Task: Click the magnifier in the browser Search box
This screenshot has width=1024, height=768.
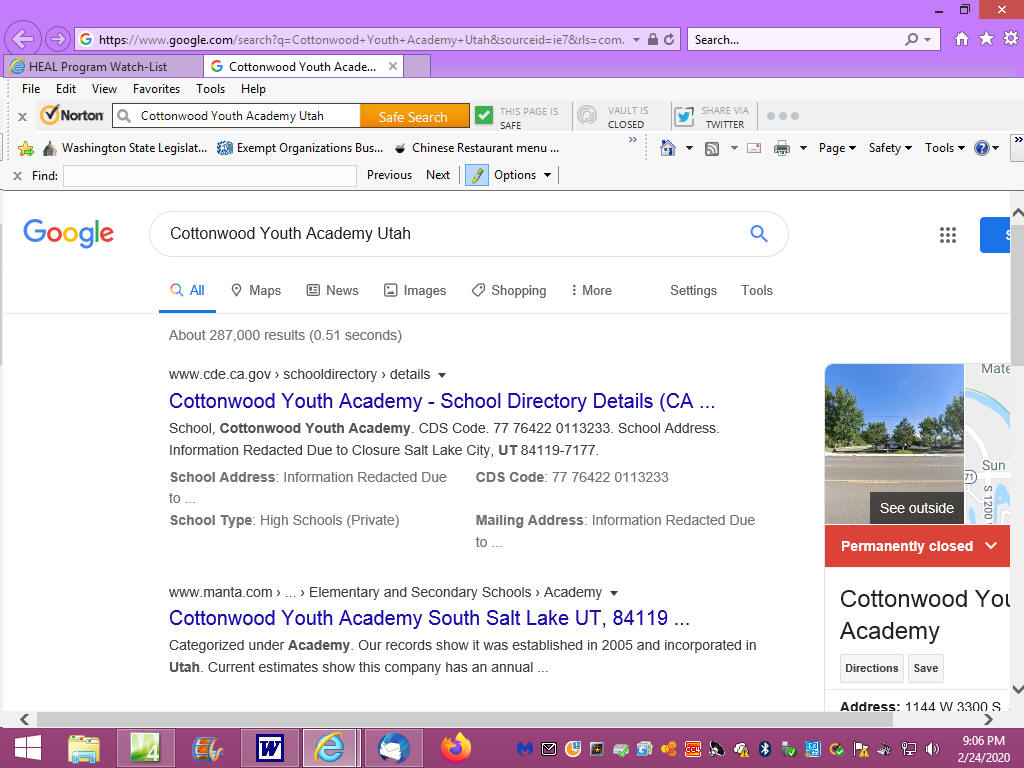Action: click(912, 39)
